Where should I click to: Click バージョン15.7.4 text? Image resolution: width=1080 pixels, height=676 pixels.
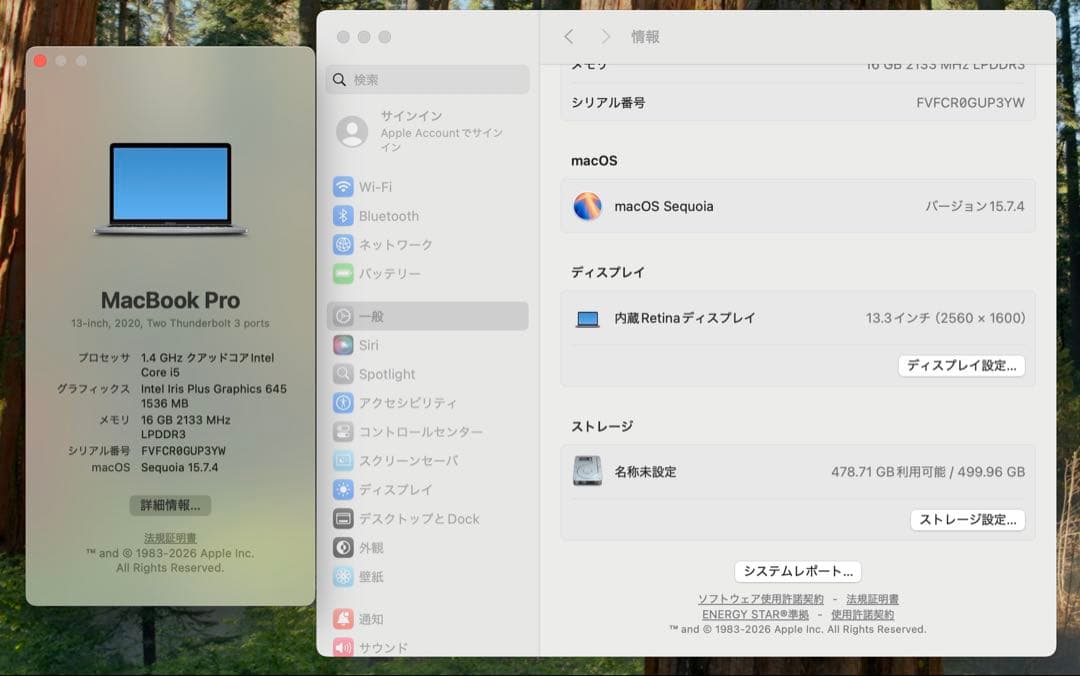click(x=975, y=206)
